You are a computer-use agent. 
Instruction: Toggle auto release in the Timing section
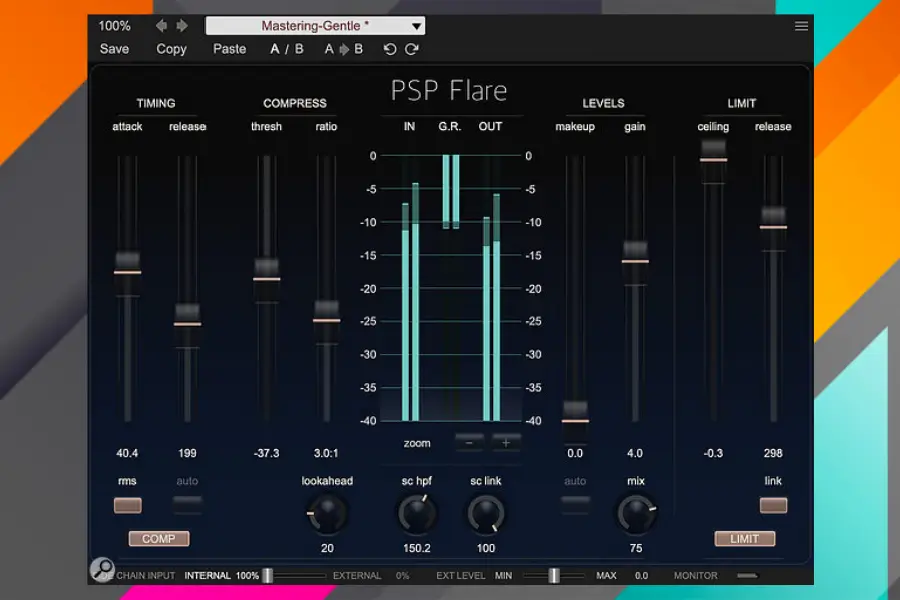[x=187, y=505]
